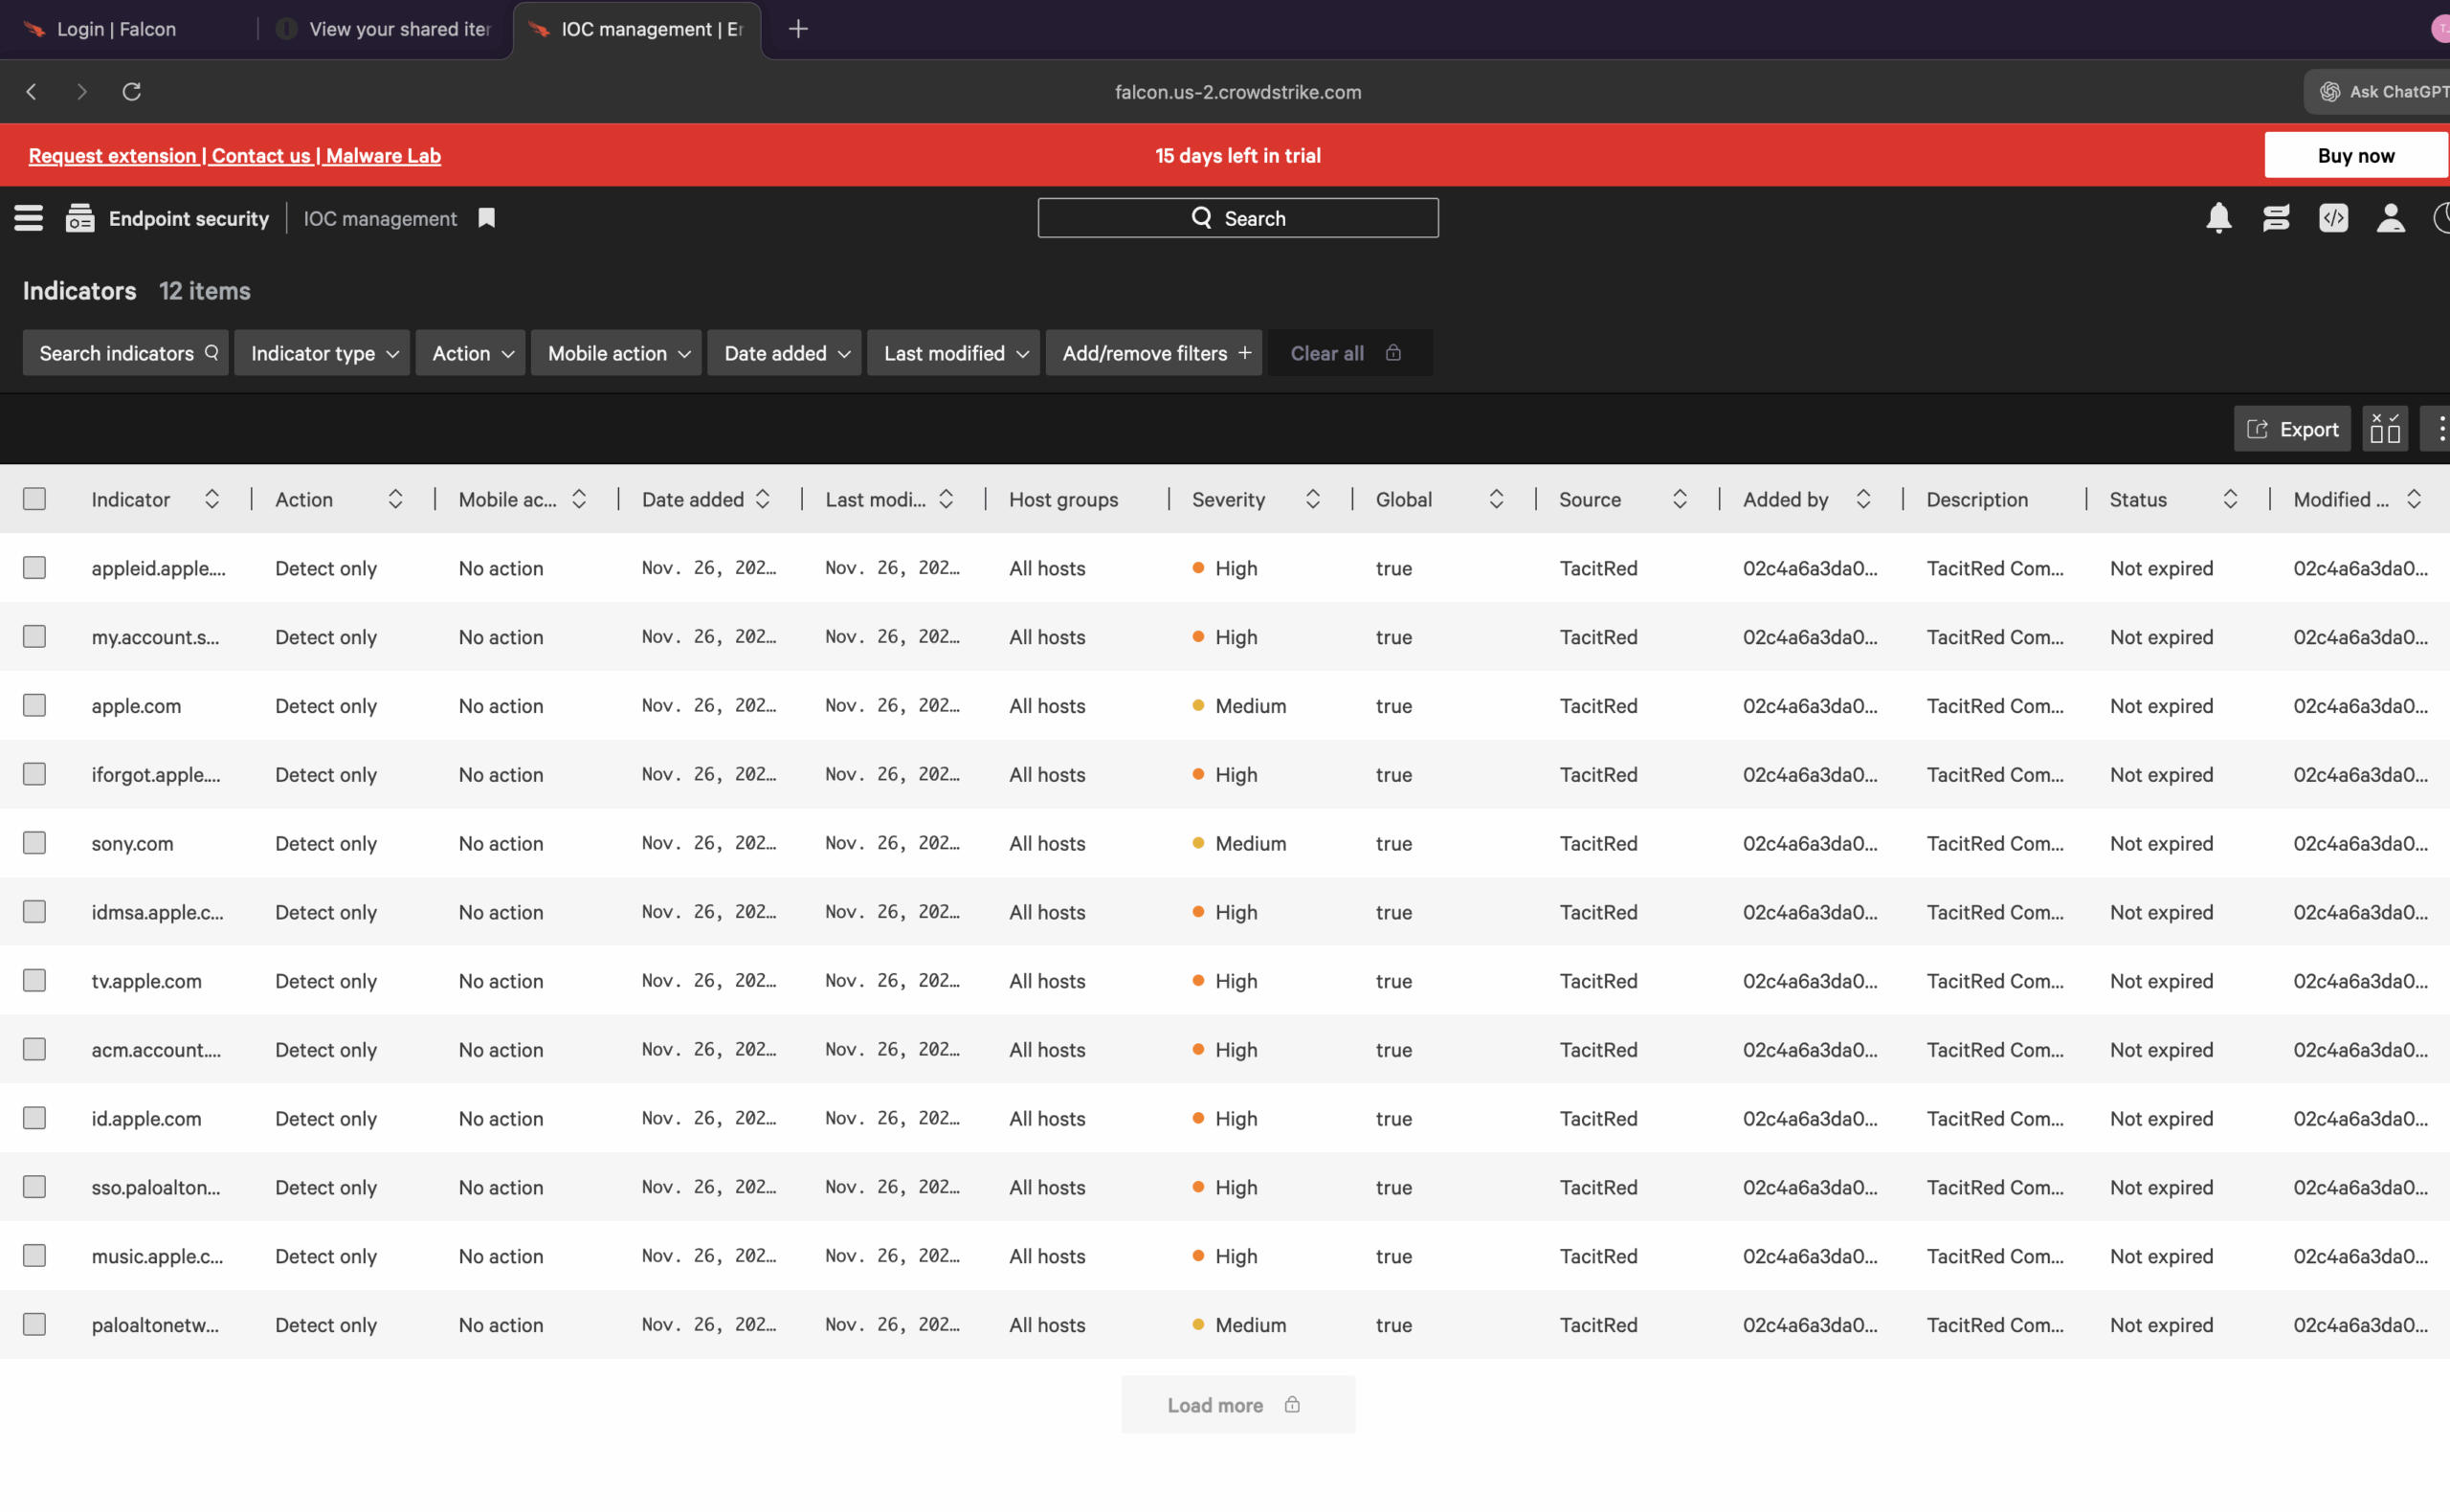Viewport: 2450px width, 1512px height.
Task: Expand the Last modified filter dropdown
Action: [954, 353]
